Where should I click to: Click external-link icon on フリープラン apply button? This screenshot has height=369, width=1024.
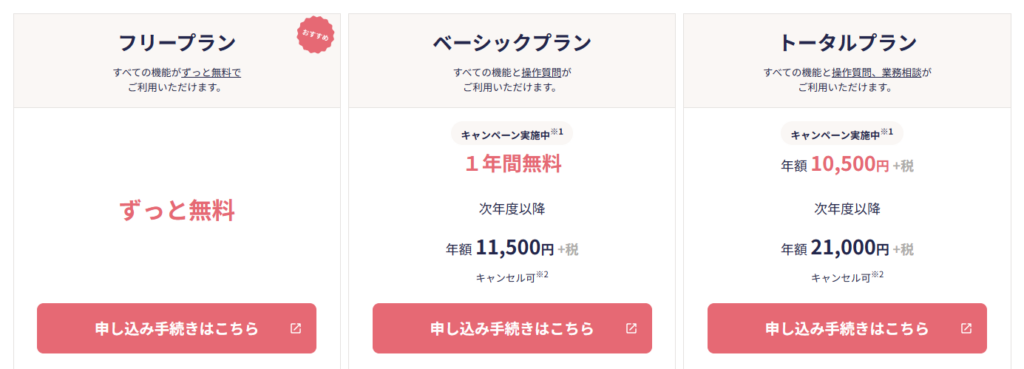295,329
